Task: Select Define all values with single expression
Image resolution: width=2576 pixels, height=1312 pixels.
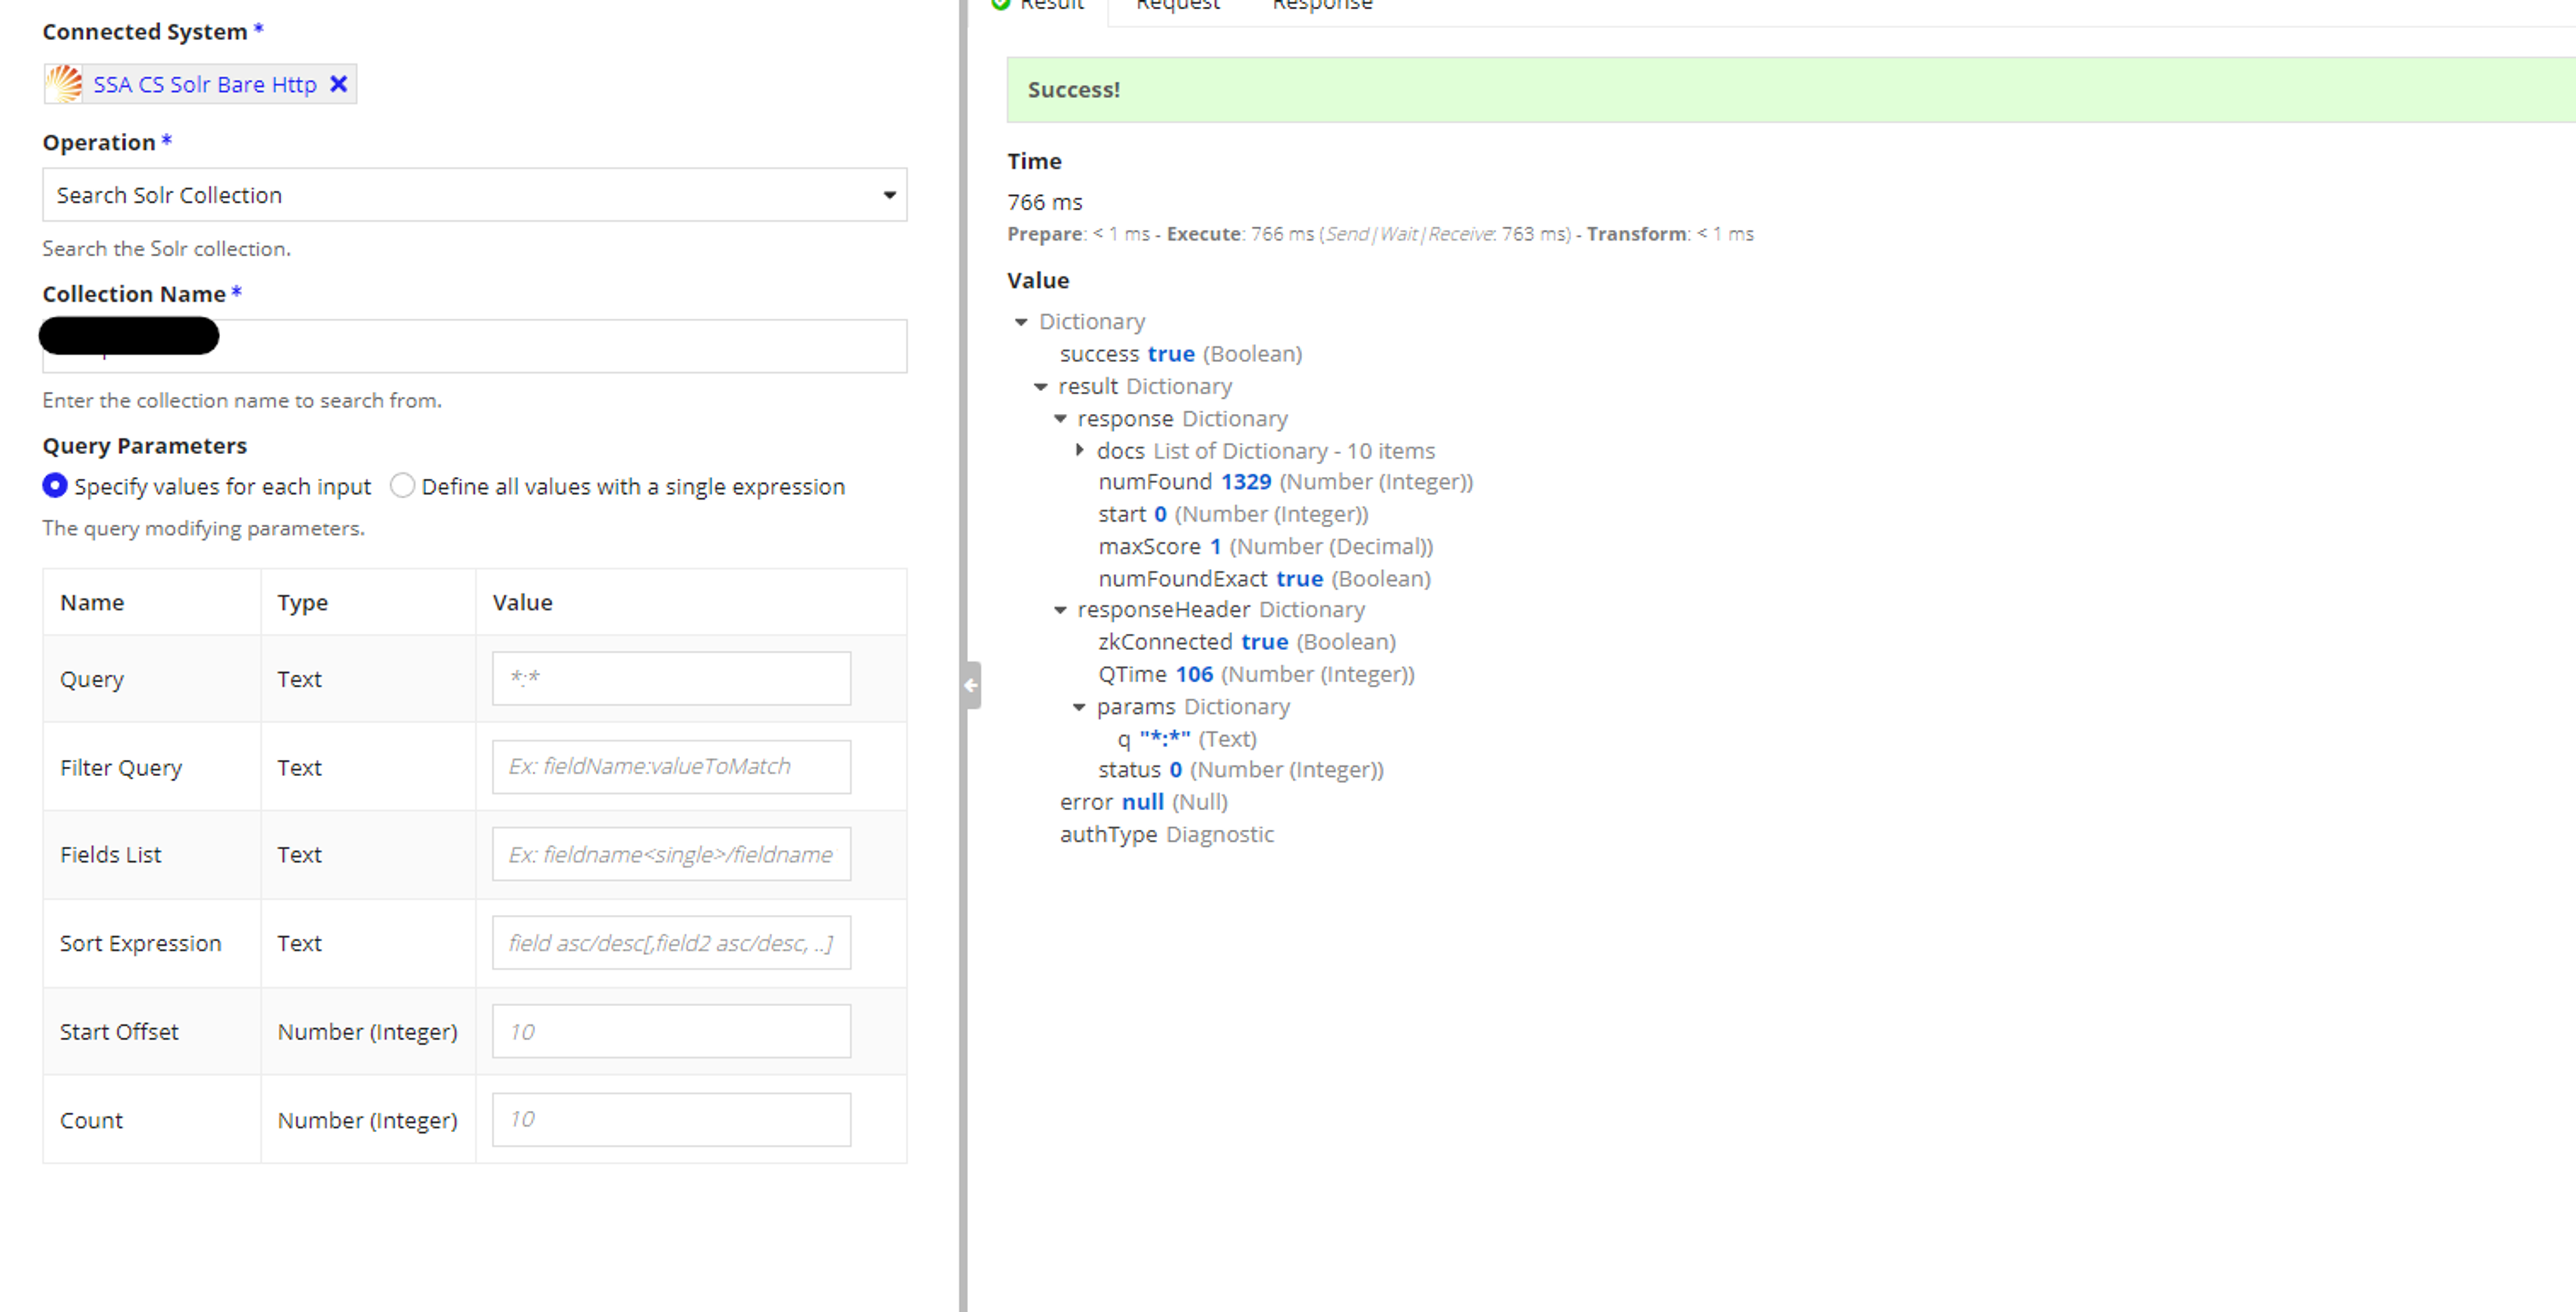Action: click(402, 486)
